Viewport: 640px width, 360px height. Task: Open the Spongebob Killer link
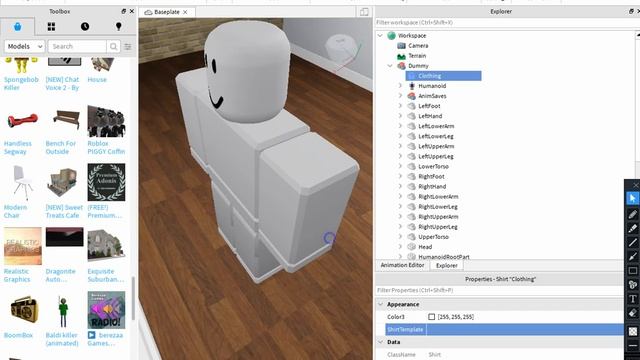coord(21,83)
